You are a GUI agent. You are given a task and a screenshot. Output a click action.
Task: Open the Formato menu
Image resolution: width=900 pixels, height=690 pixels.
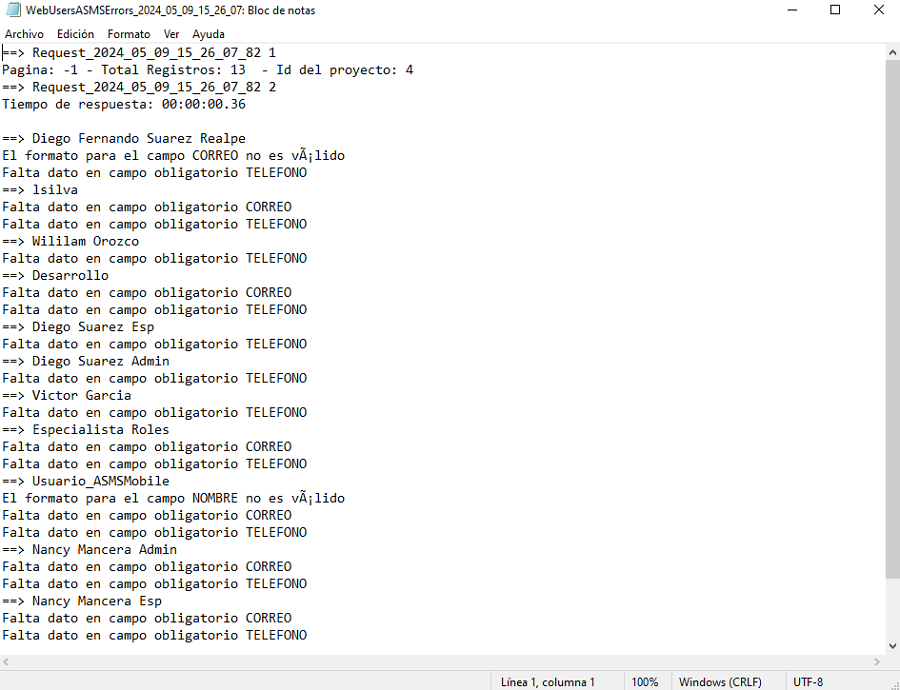click(129, 34)
